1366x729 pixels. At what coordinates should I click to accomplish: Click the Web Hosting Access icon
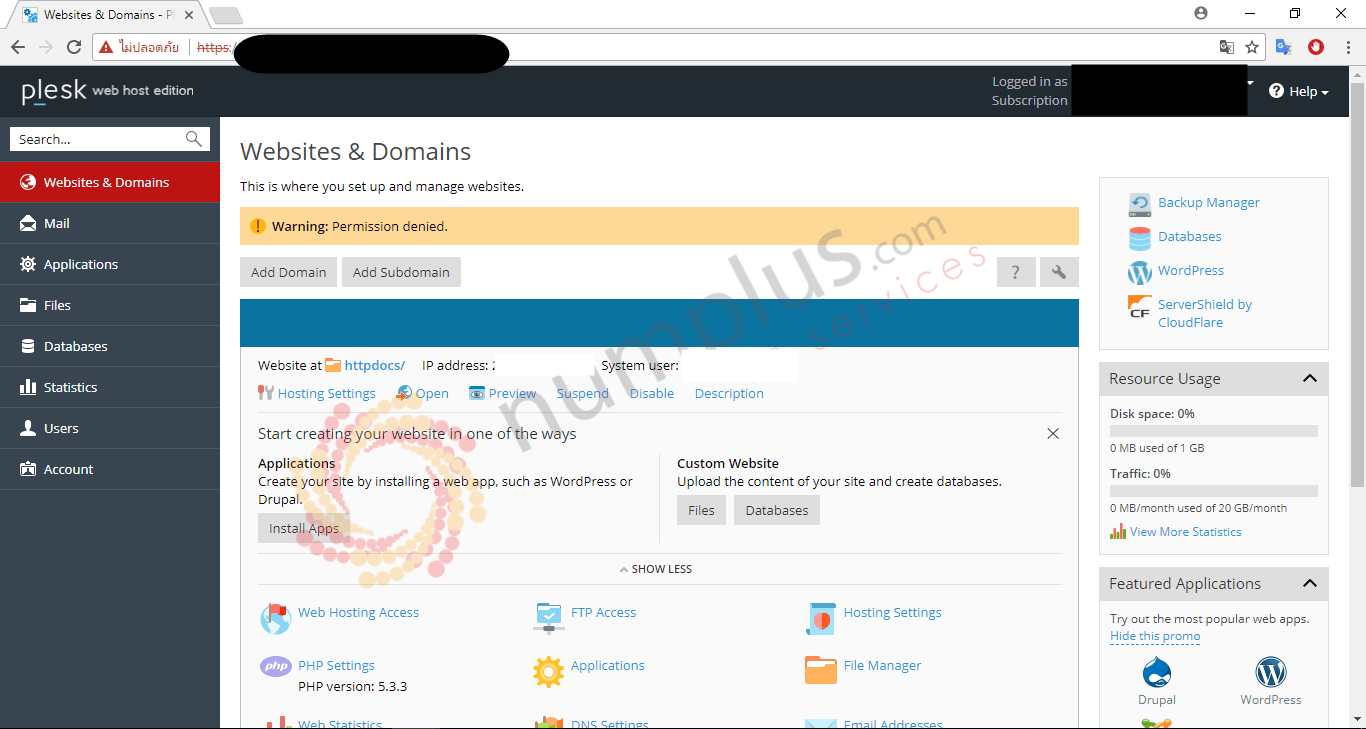[275, 617]
